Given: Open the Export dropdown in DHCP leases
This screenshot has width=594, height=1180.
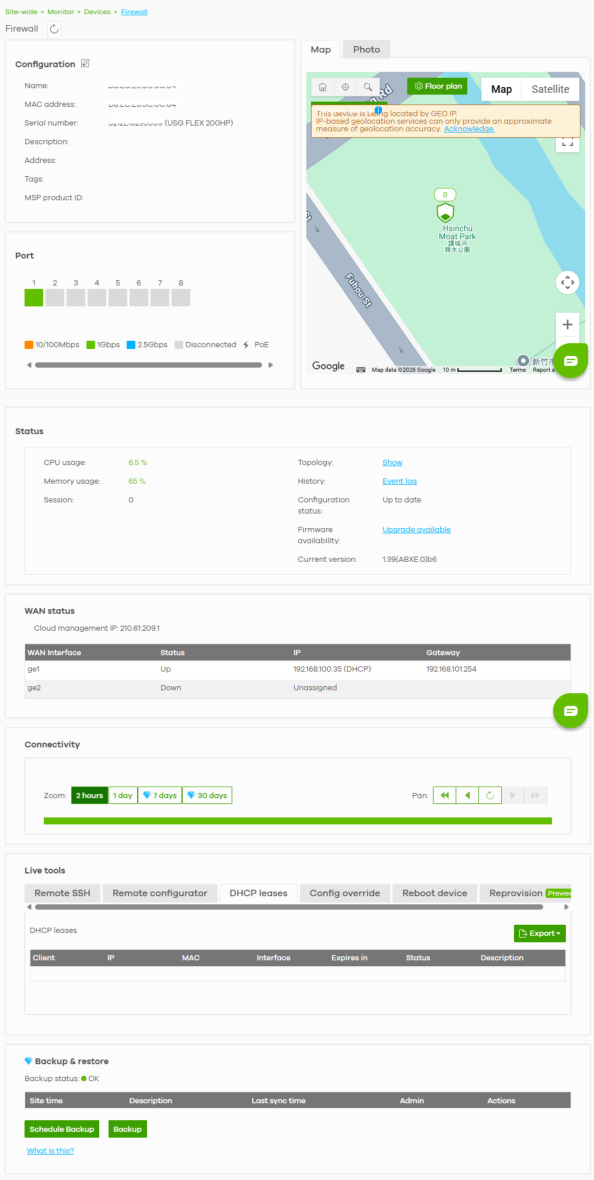Looking at the screenshot, I should point(540,933).
